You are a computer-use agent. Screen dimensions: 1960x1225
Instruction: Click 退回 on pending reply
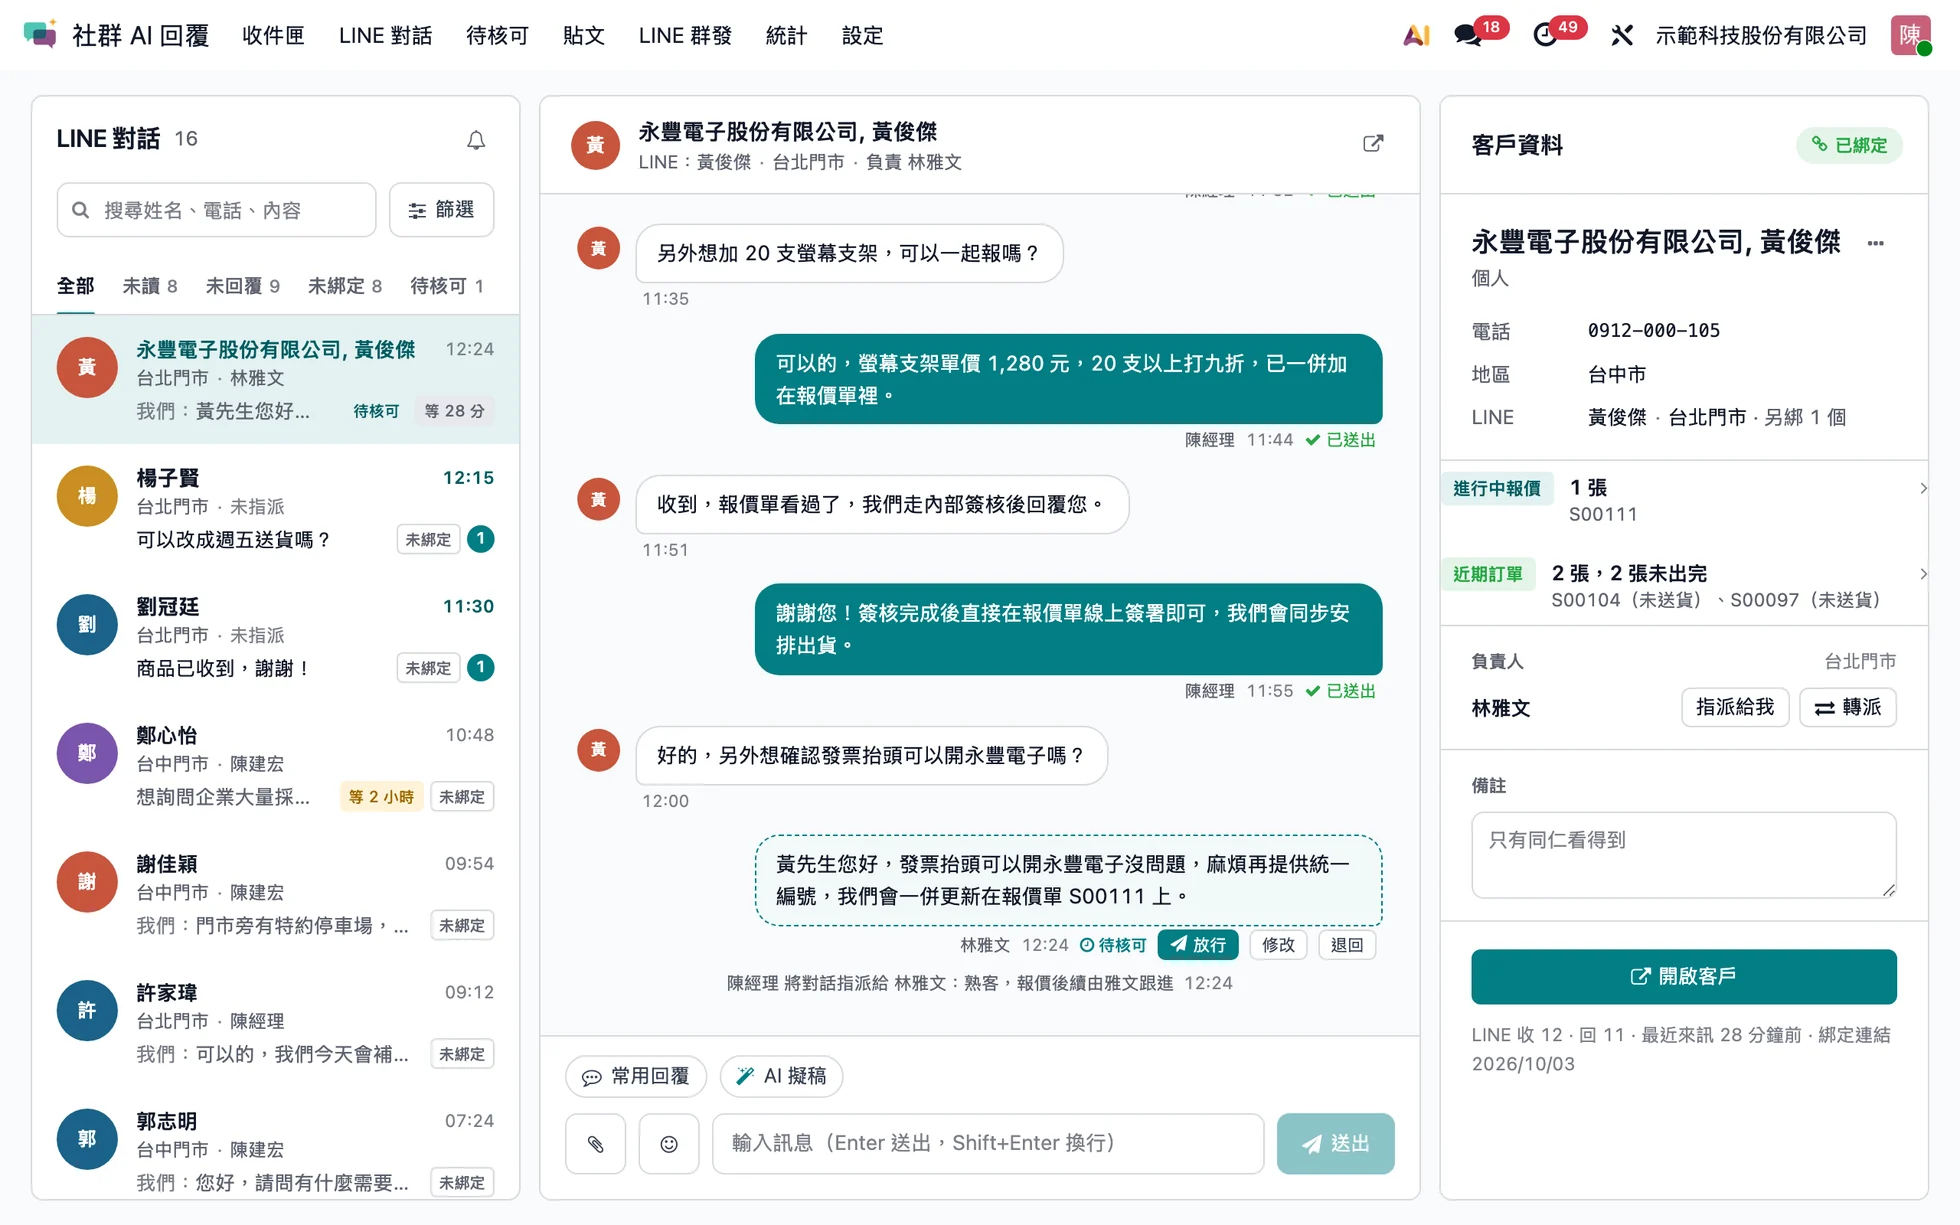(1347, 945)
